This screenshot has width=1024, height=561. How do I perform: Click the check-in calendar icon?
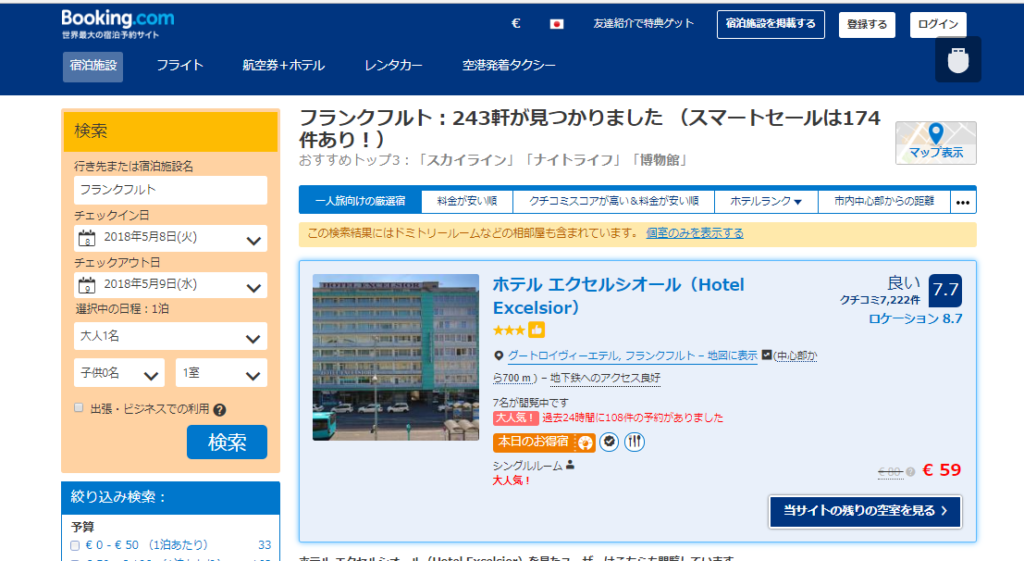click(x=87, y=238)
